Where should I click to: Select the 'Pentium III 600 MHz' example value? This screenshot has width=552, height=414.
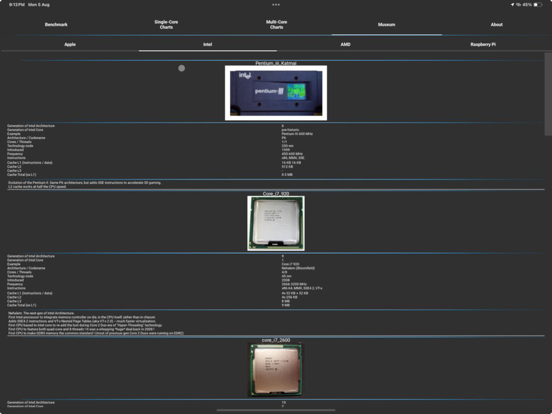(x=297, y=134)
